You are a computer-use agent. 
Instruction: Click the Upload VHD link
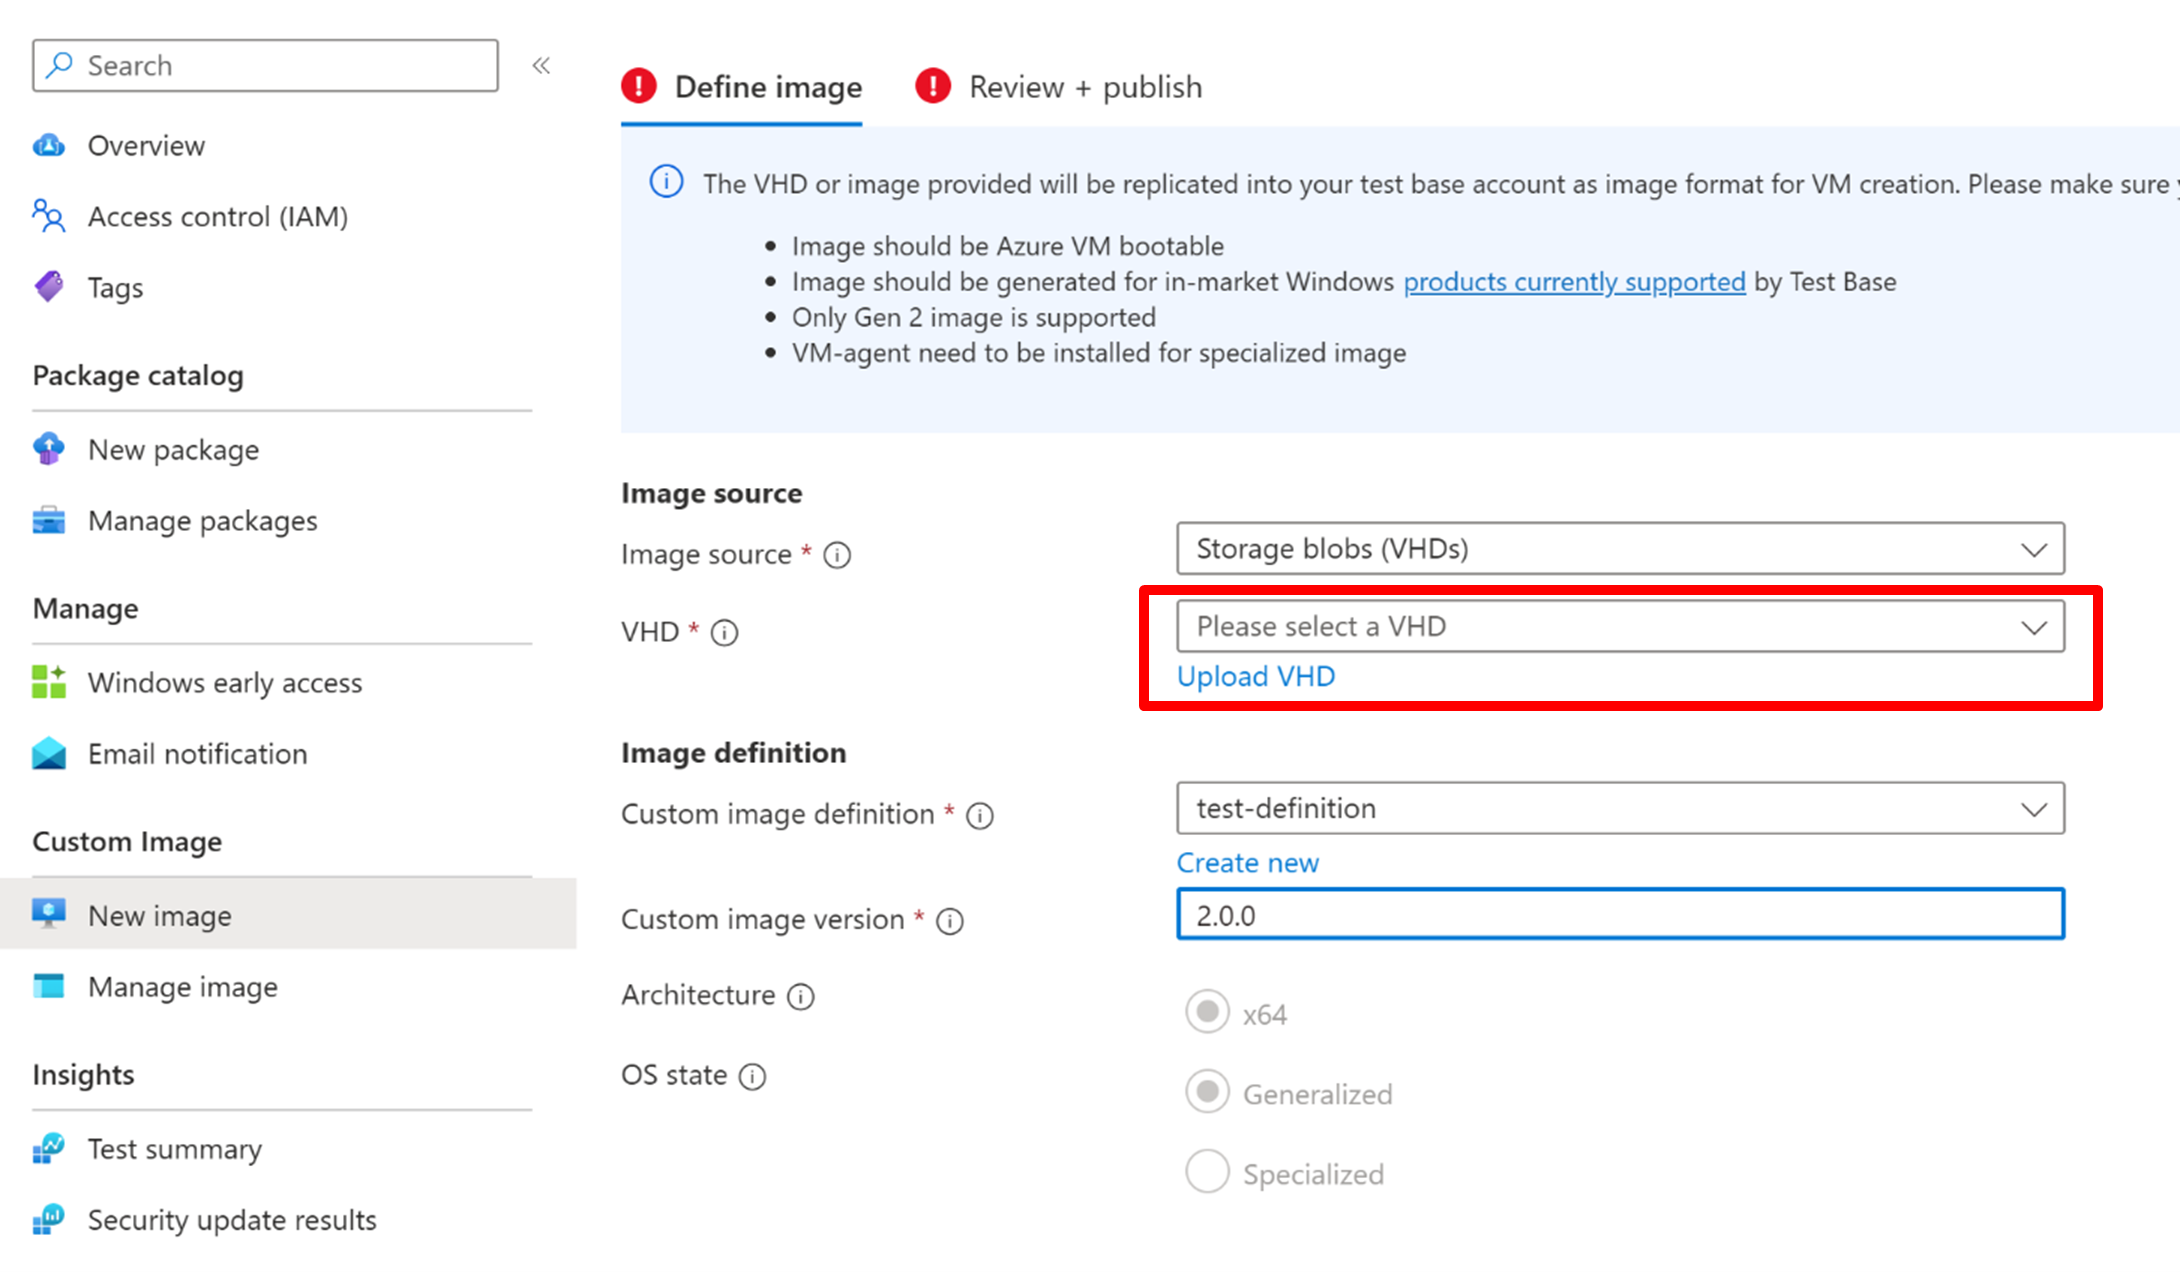[x=1256, y=677]
